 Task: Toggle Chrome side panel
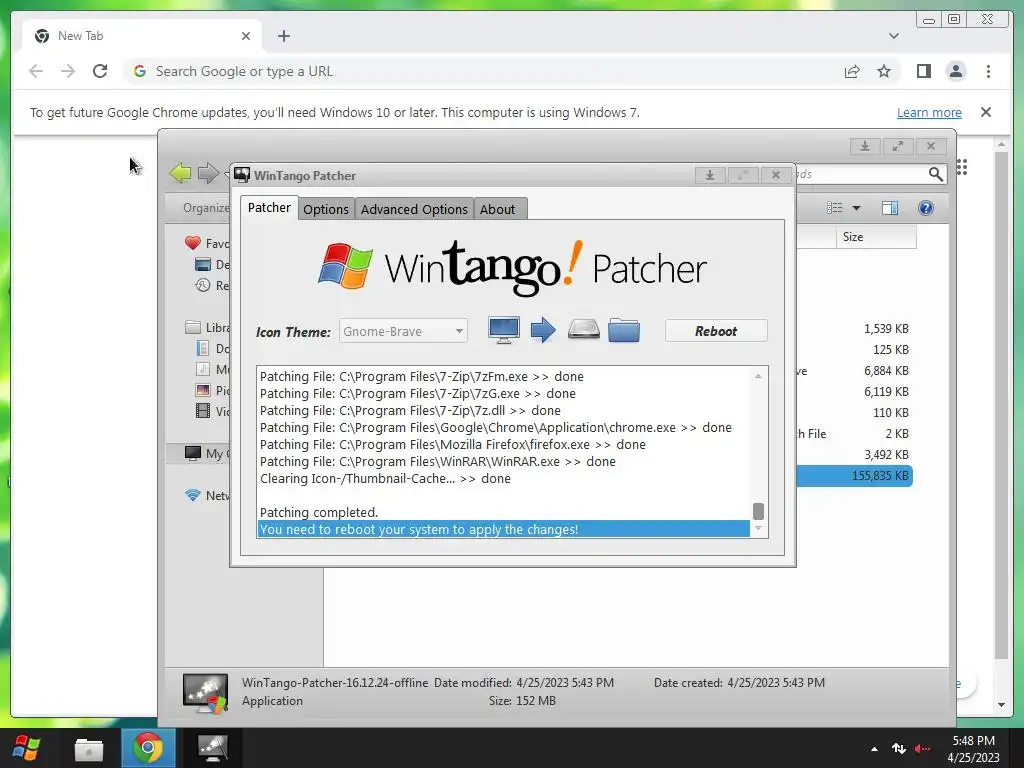923,71
